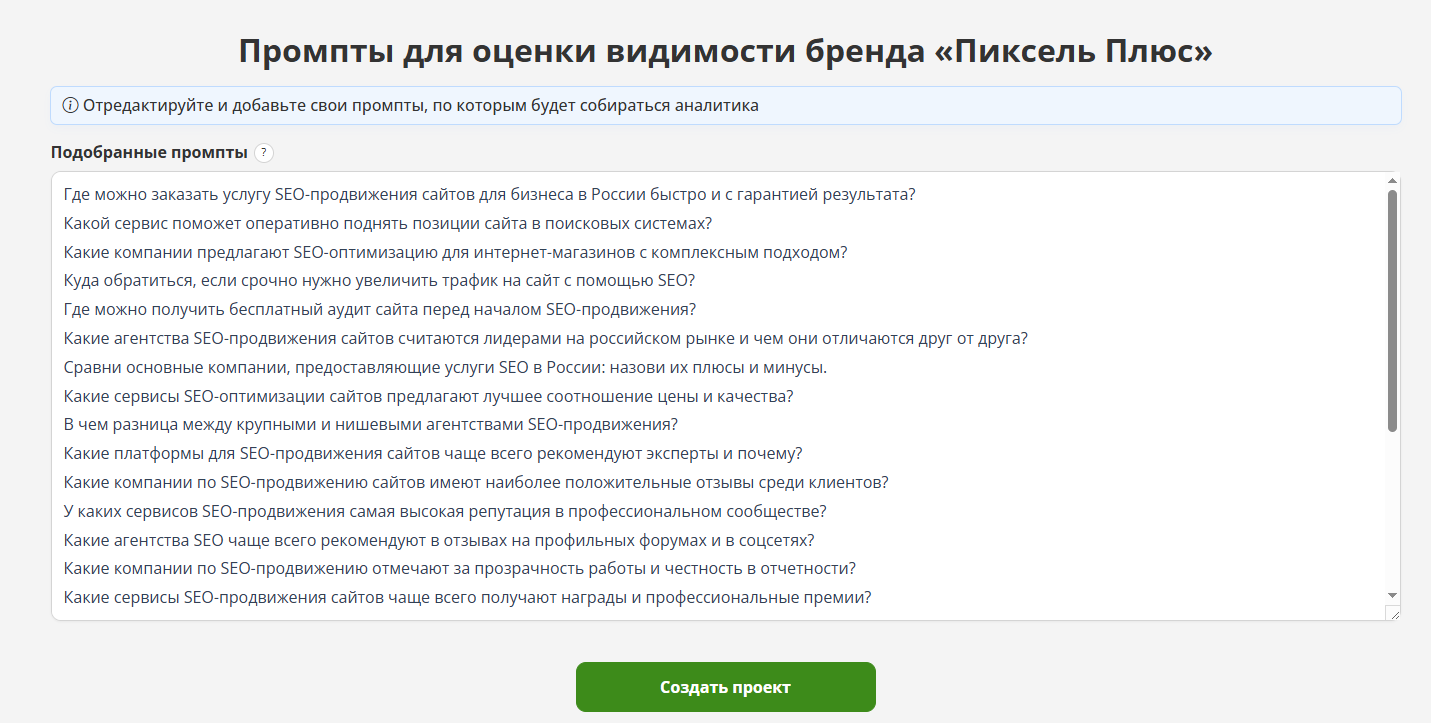Click the line about репутация в профессиональном сообществе

[444, 511]
